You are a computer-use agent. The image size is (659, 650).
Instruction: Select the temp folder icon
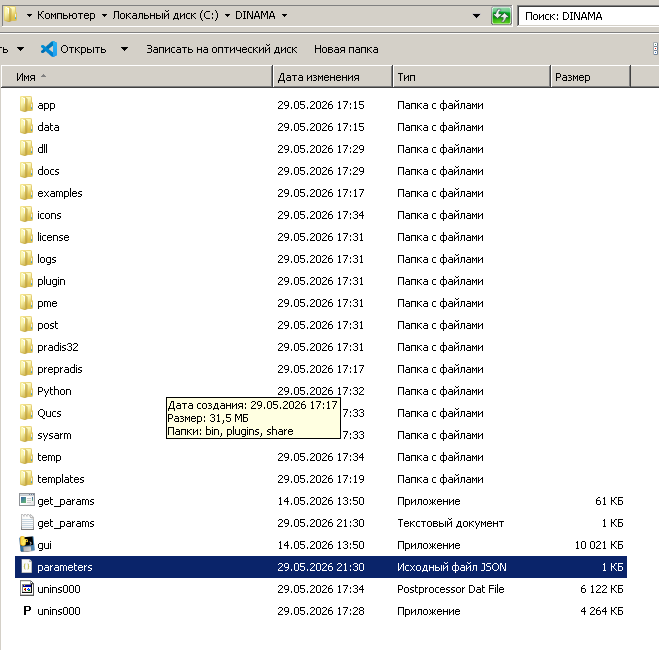point(26,456)
